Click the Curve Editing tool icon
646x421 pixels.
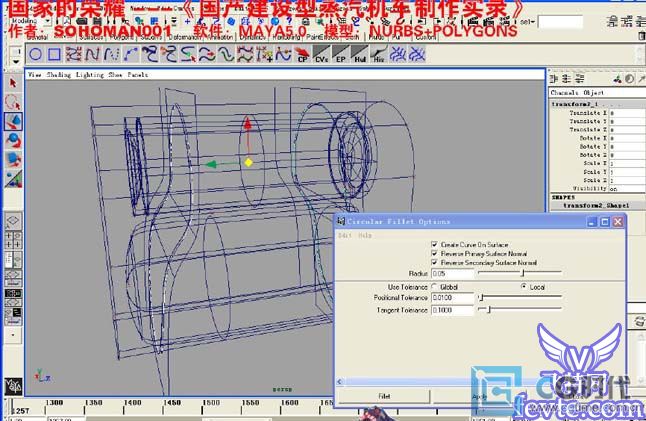coord(283,54)
